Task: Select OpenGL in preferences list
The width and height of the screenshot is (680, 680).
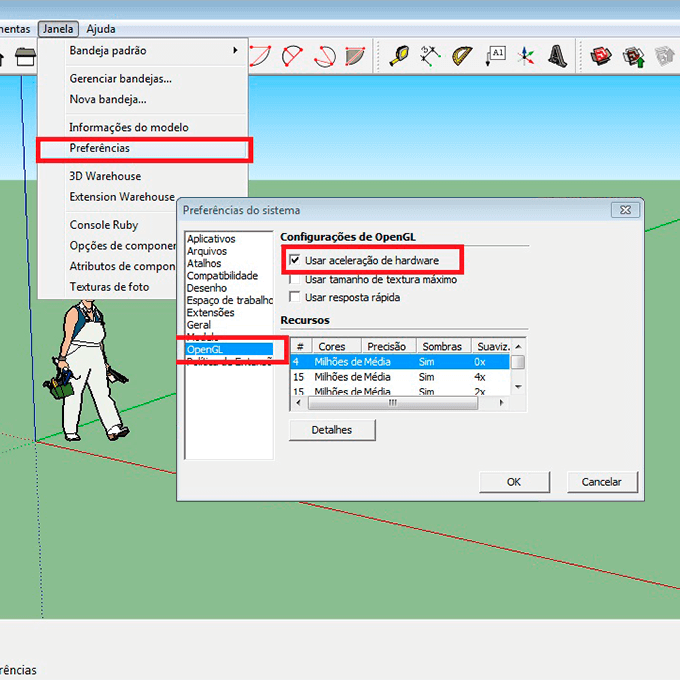Action: coord(229,349)
